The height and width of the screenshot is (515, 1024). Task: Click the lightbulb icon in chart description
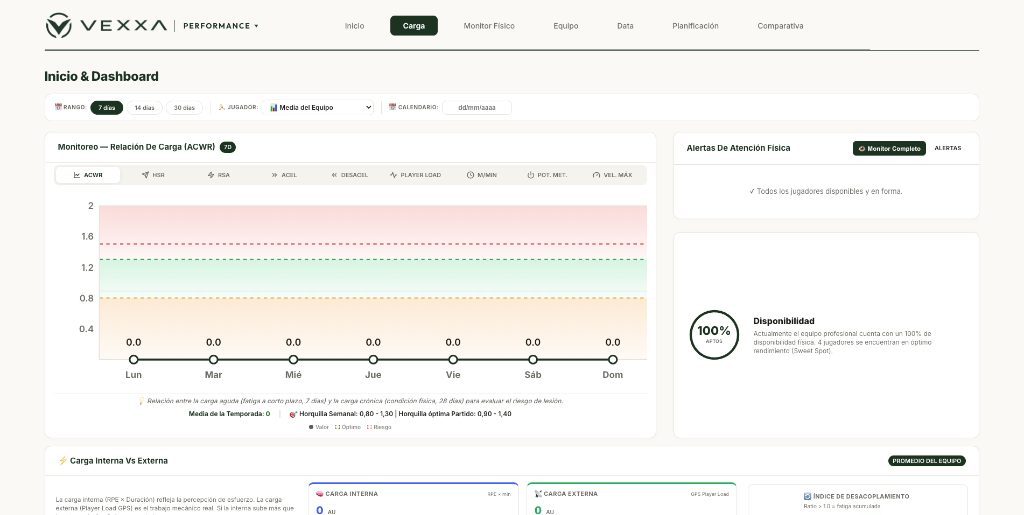(x=141, y=401)
